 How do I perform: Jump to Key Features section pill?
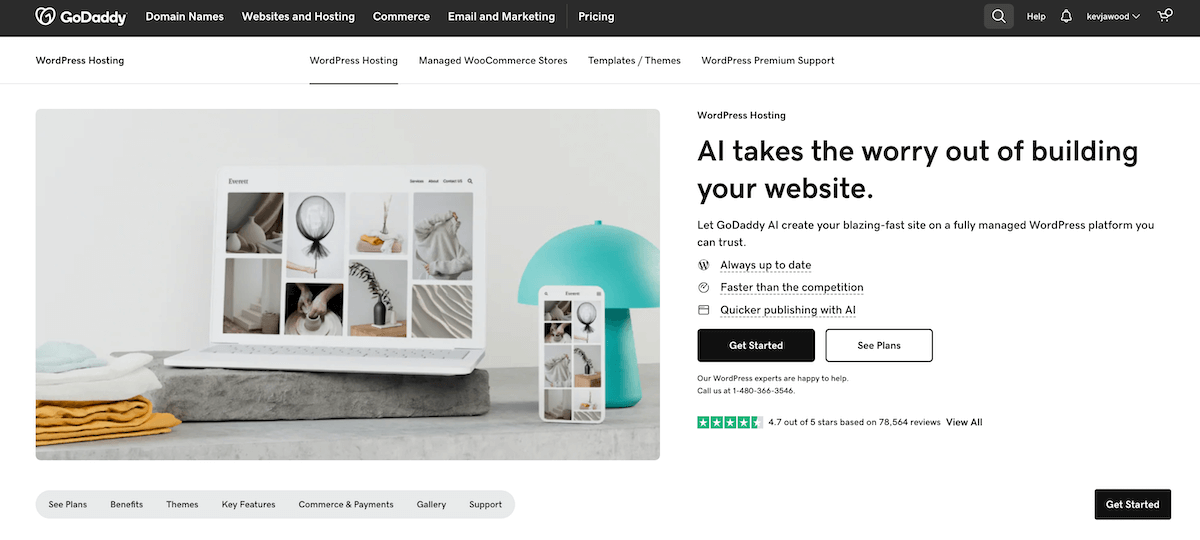coord(249,505)
